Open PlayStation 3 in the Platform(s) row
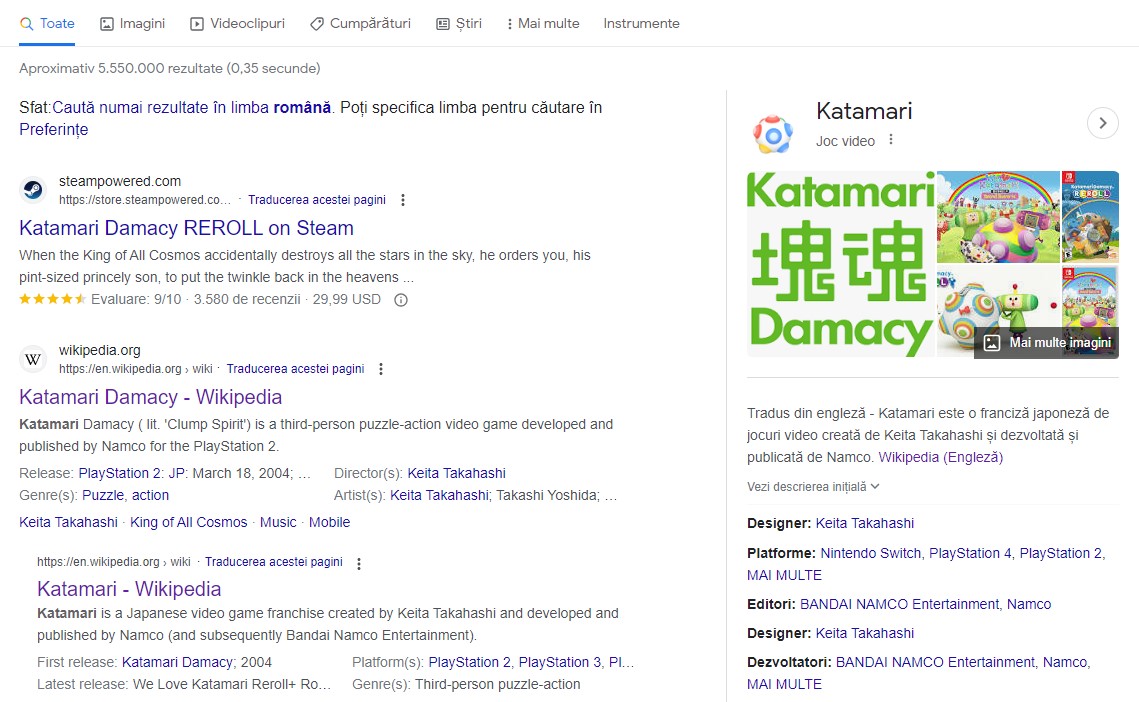This screenshot has width=1139, height=702. [x=559, y=662]
